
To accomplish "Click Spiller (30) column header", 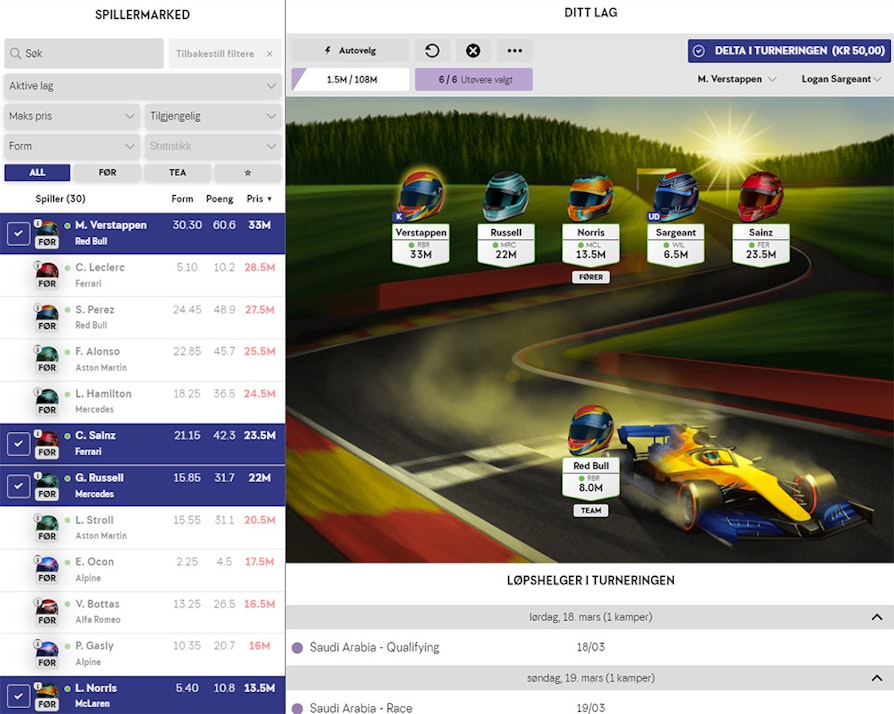I will pos(60,199).
